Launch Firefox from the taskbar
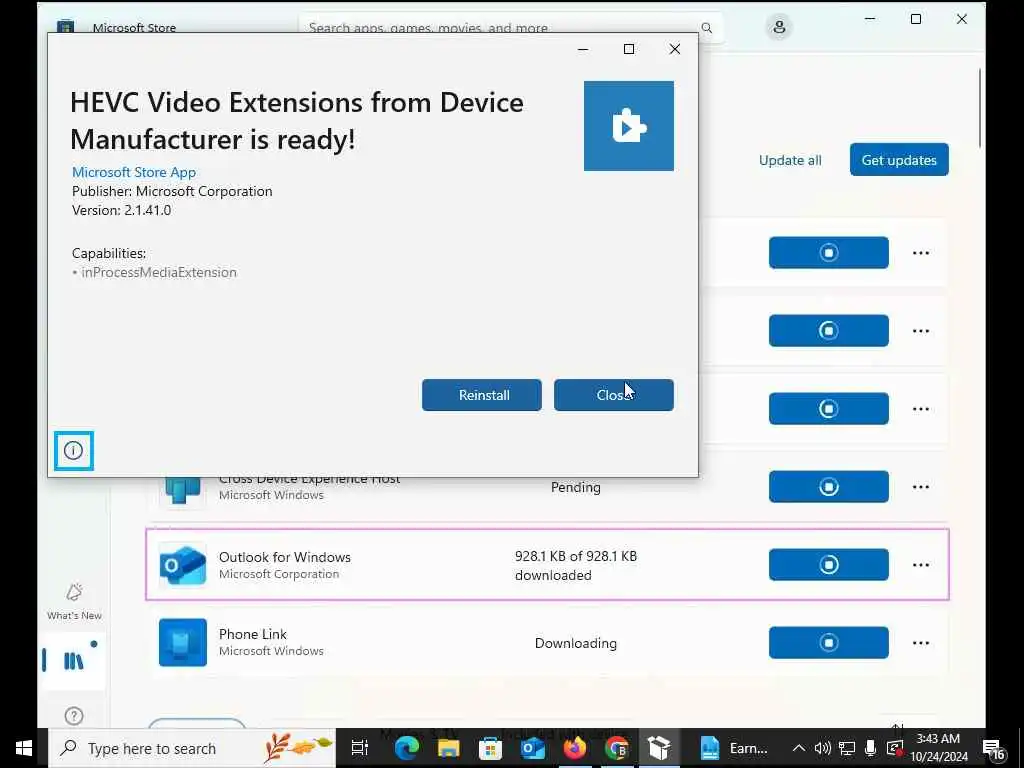 coord(575,748)
